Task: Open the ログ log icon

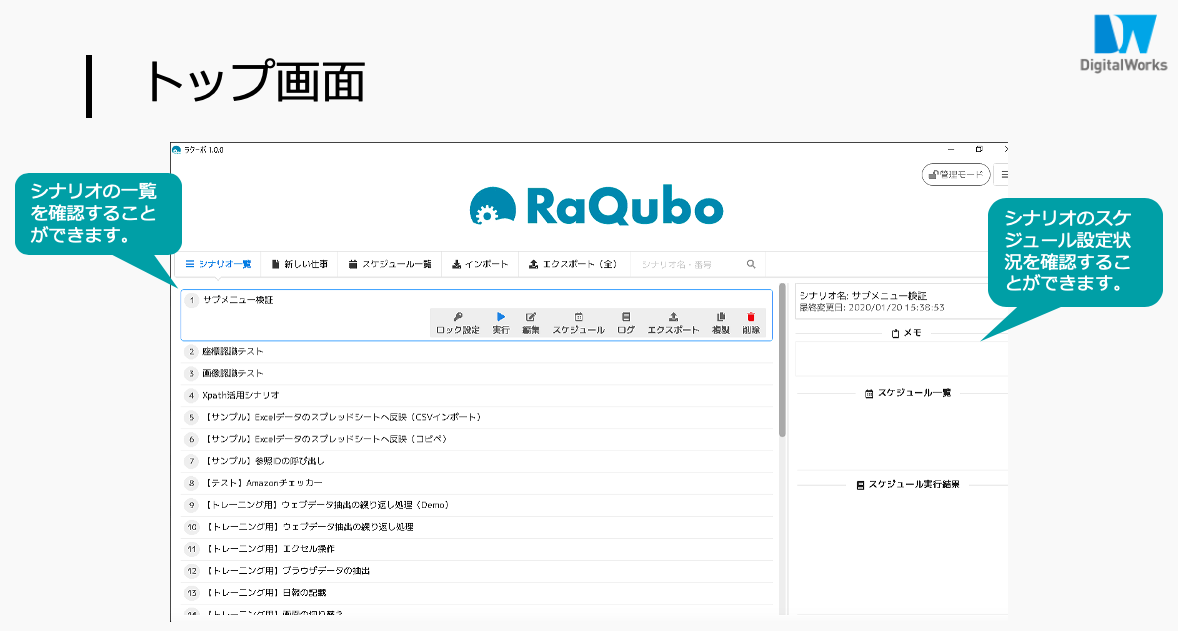Action: [x=626, y=317]
